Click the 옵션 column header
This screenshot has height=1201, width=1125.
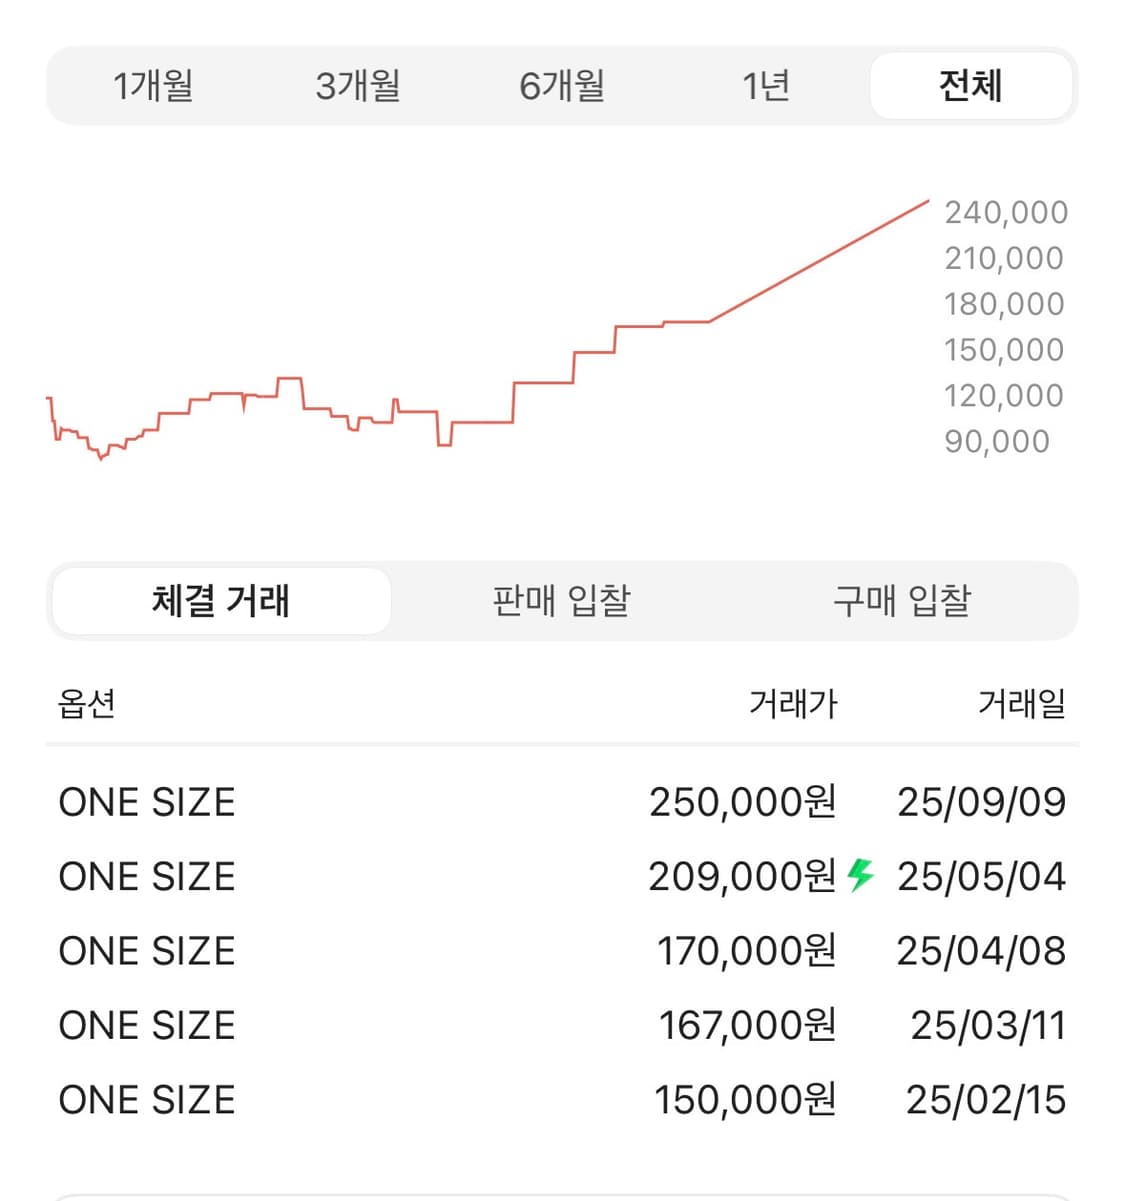87,704
